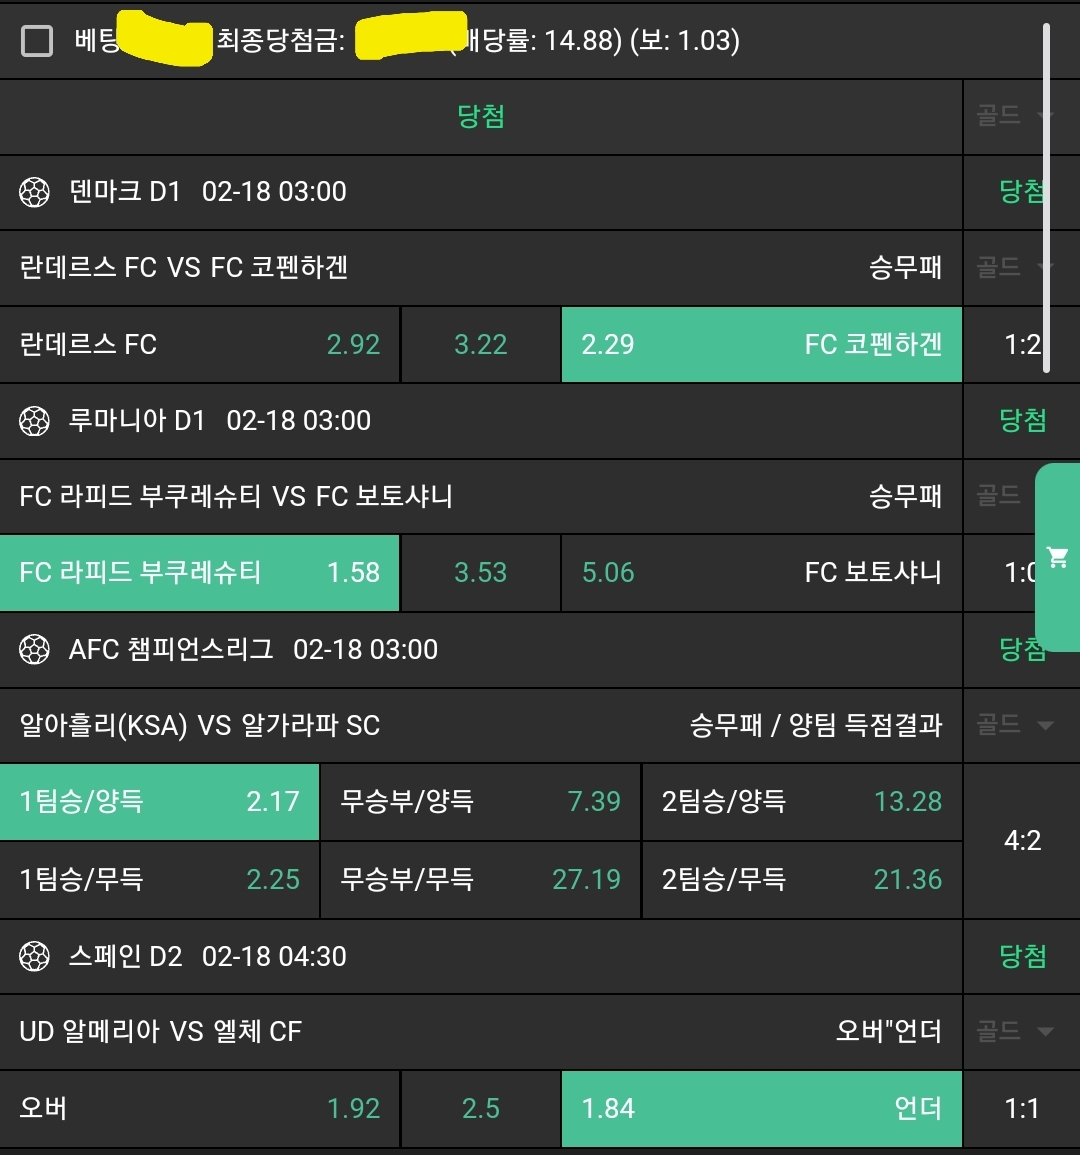Select FC 보토샤니 win at 5.06 odds
Image resolution: width=1080 pixels, height=1155 pixels.
point(761,572)
